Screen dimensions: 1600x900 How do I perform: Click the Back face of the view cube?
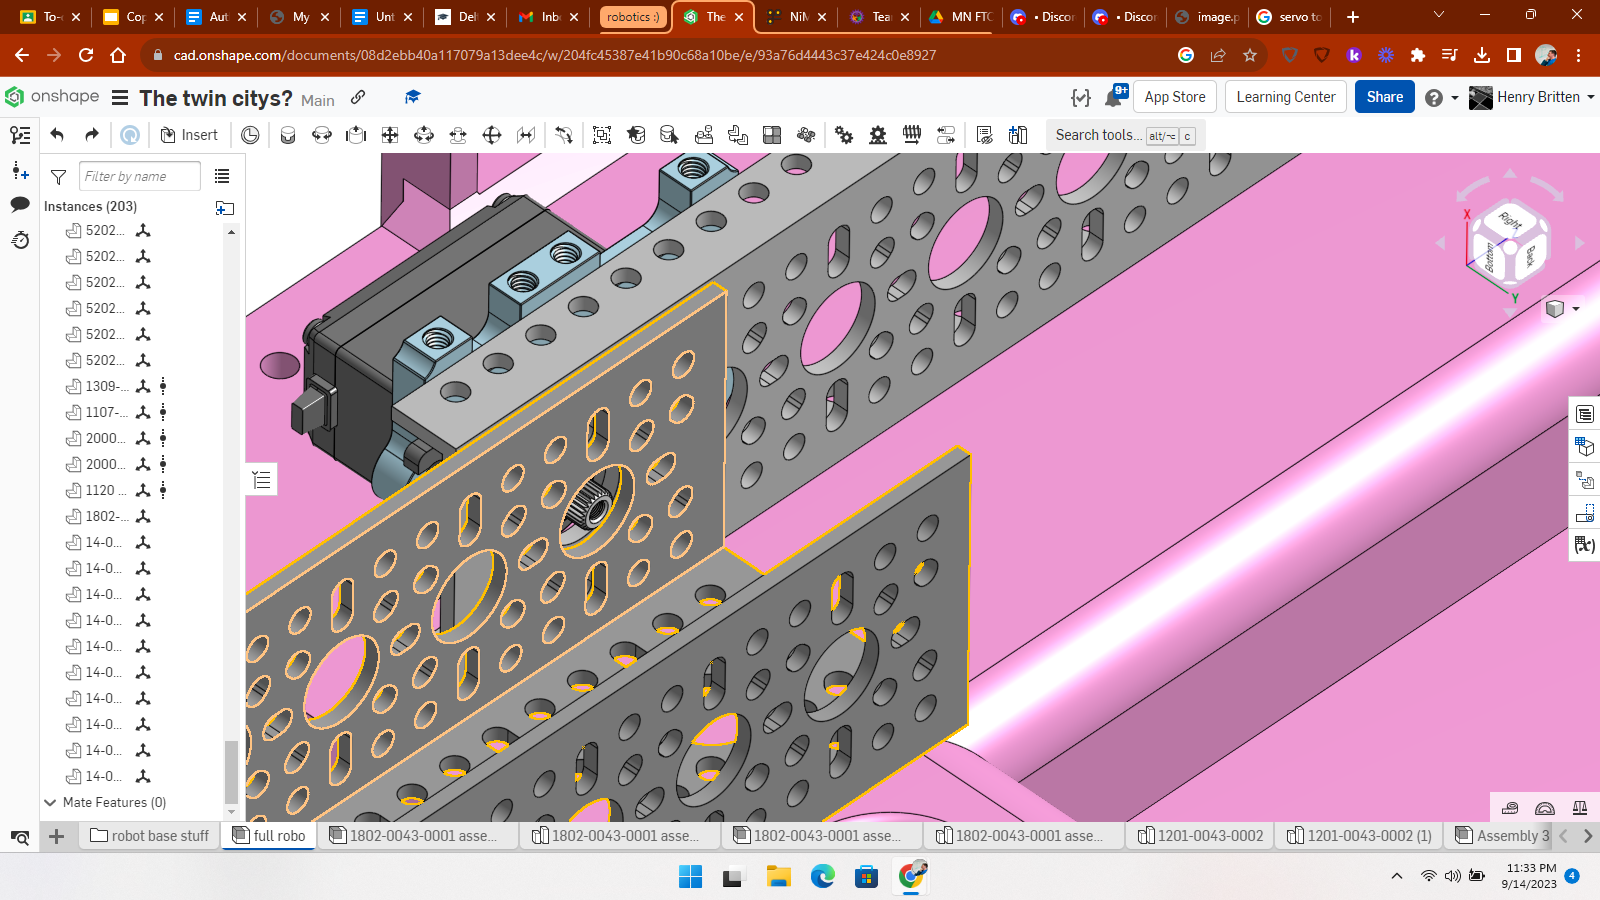1529,257
